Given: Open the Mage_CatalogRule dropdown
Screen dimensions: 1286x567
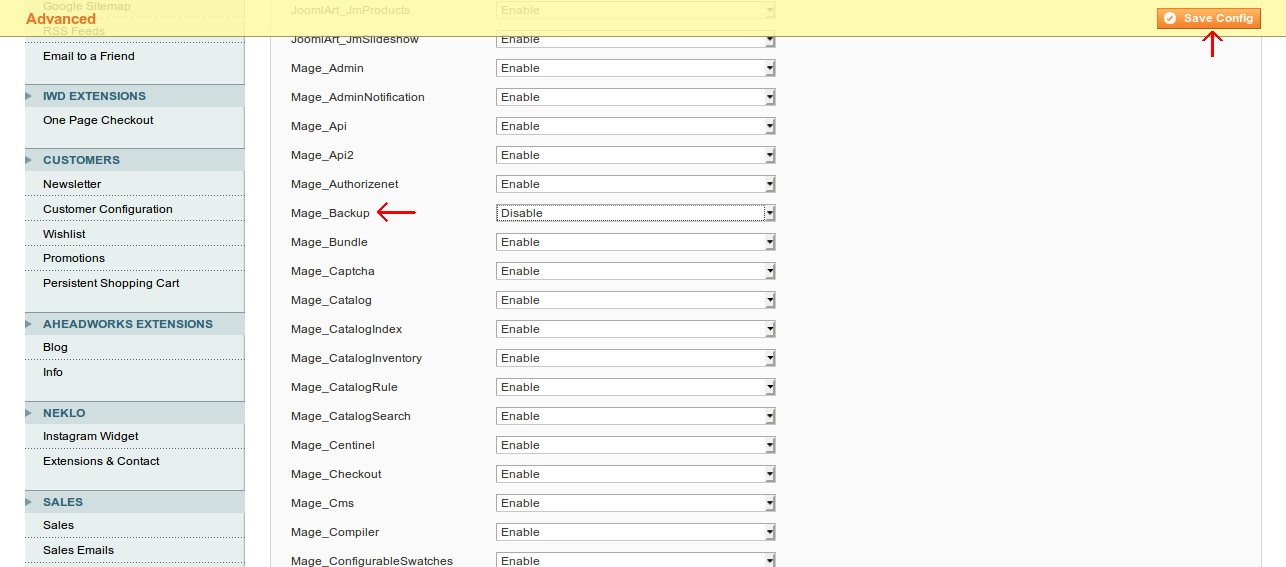Looking at the screenshot, I should [x=636, y=387].
